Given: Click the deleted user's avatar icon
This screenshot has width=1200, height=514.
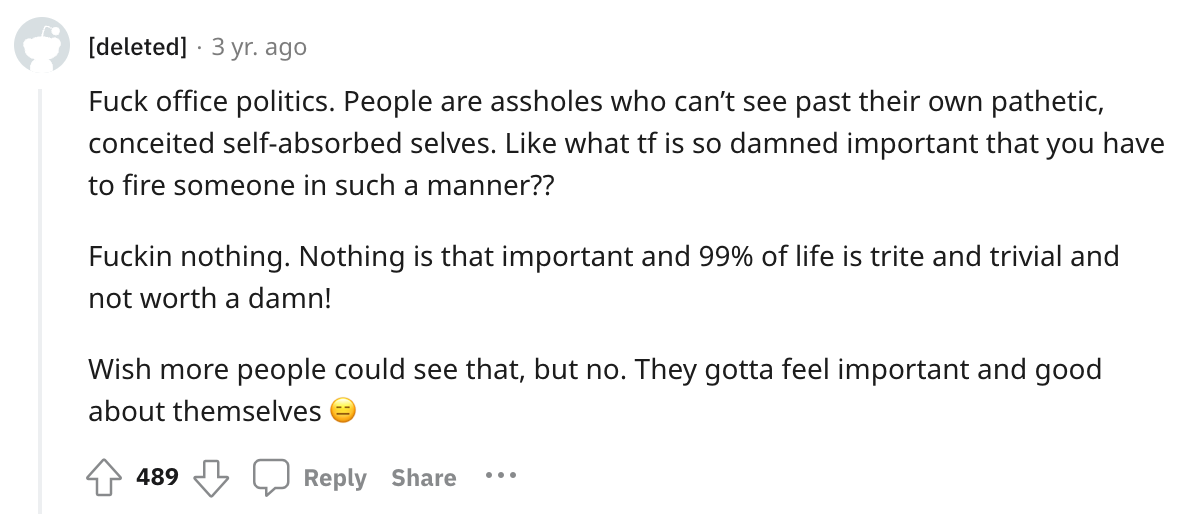Looking at the screenshot, I should [x=41, y=47].
